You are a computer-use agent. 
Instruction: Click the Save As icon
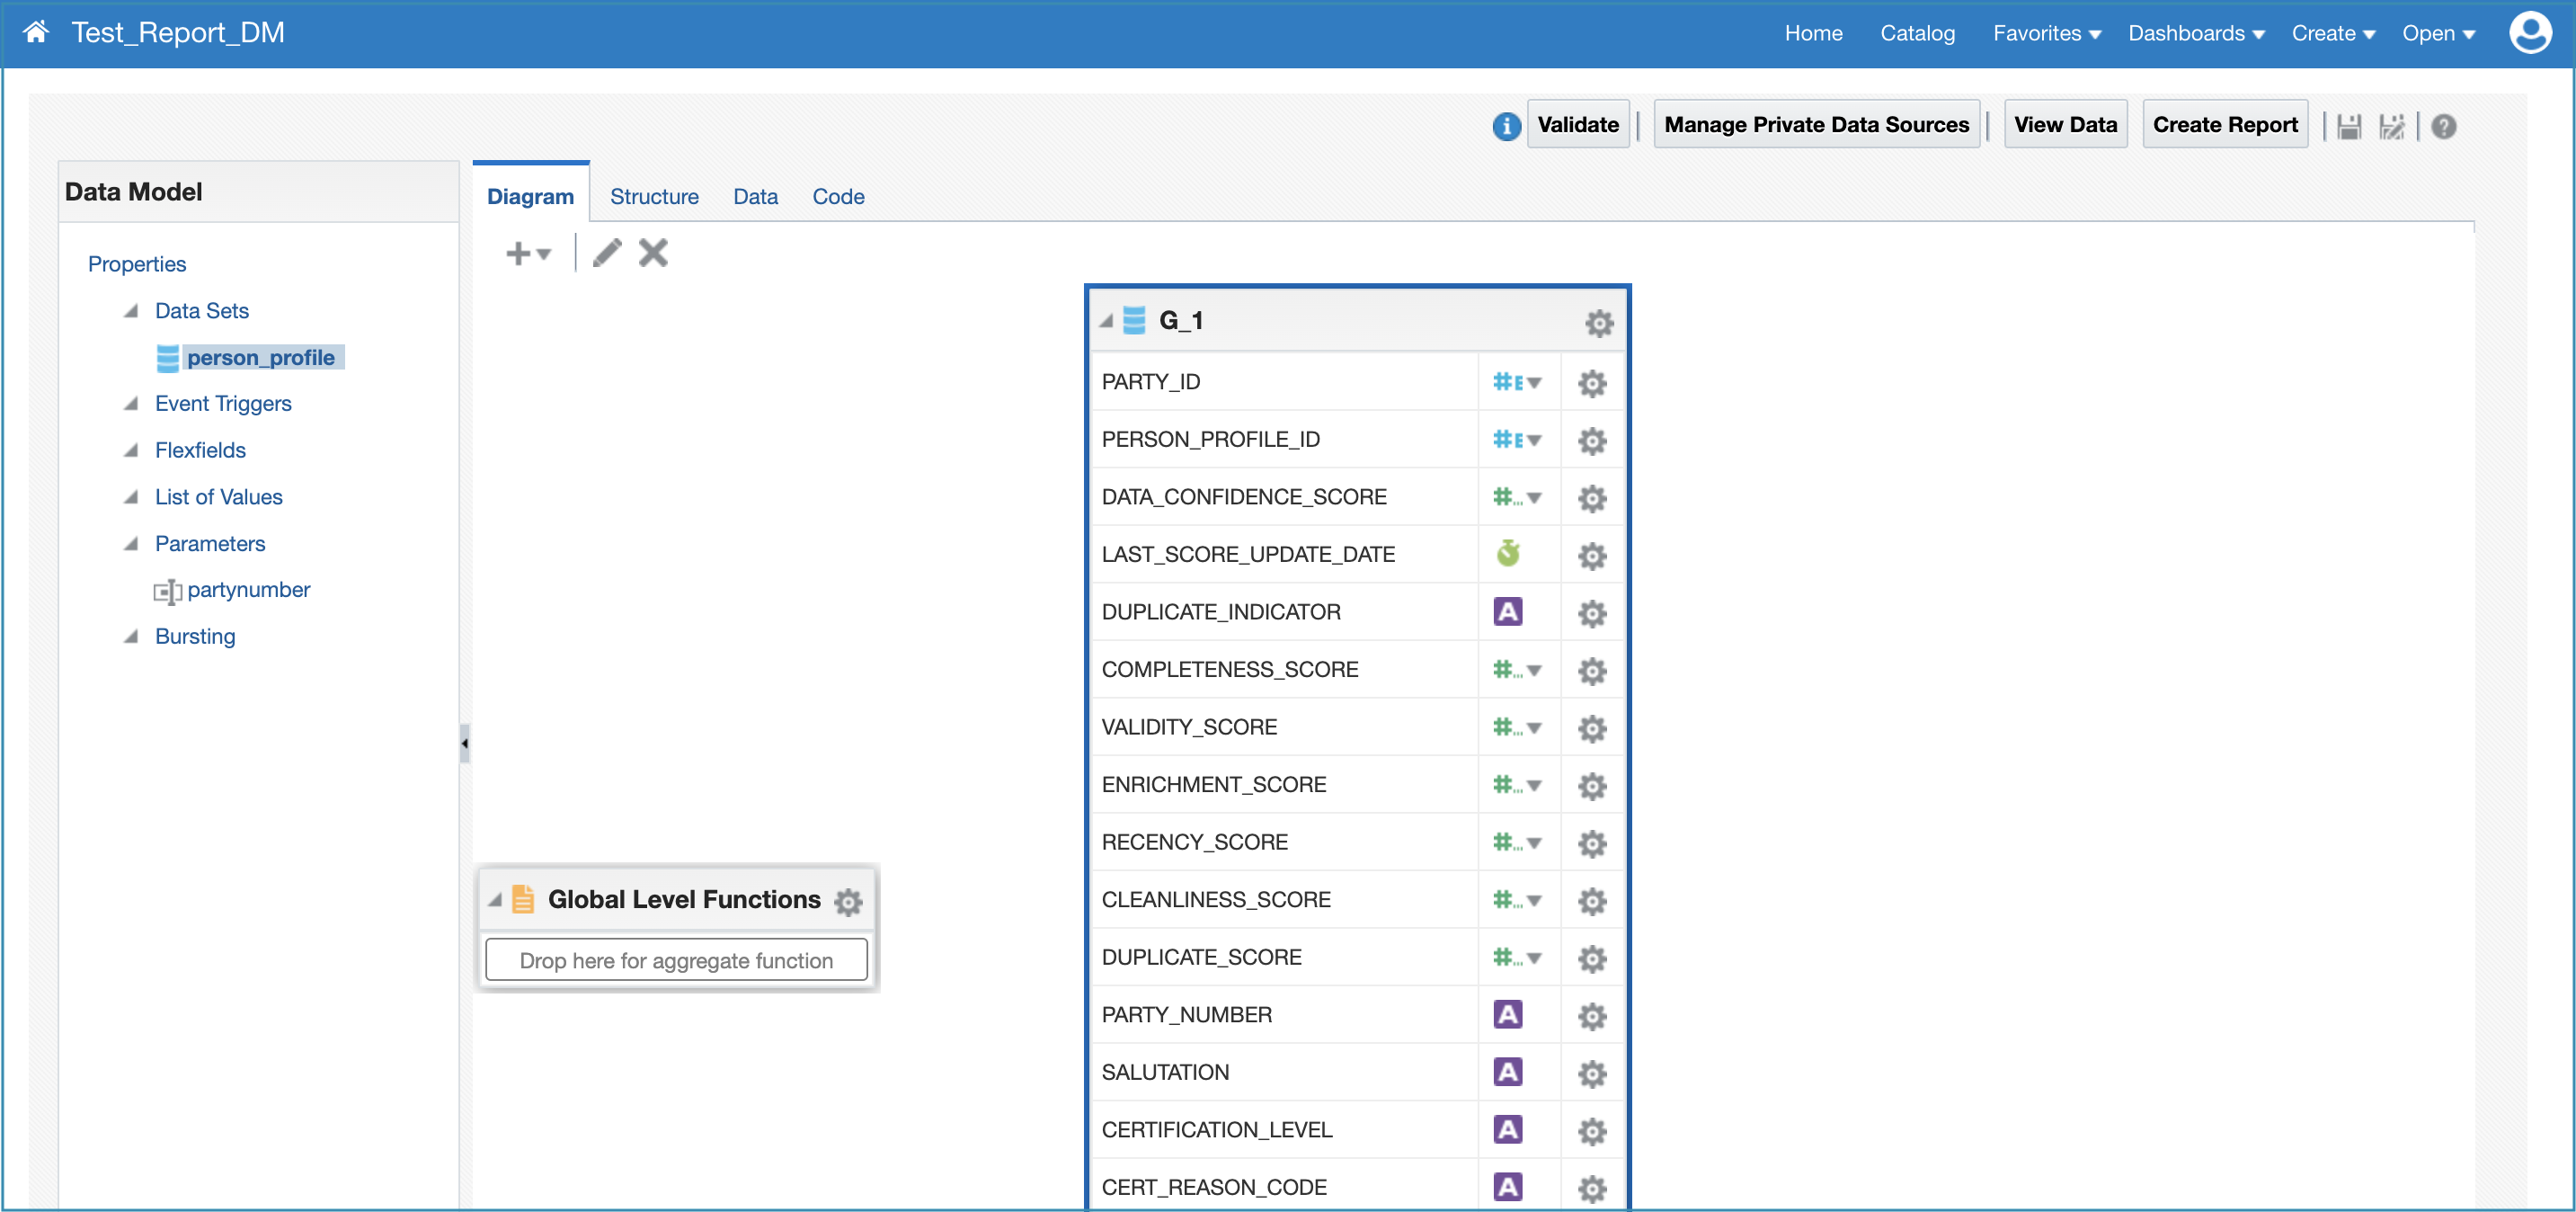[2391, 126]
